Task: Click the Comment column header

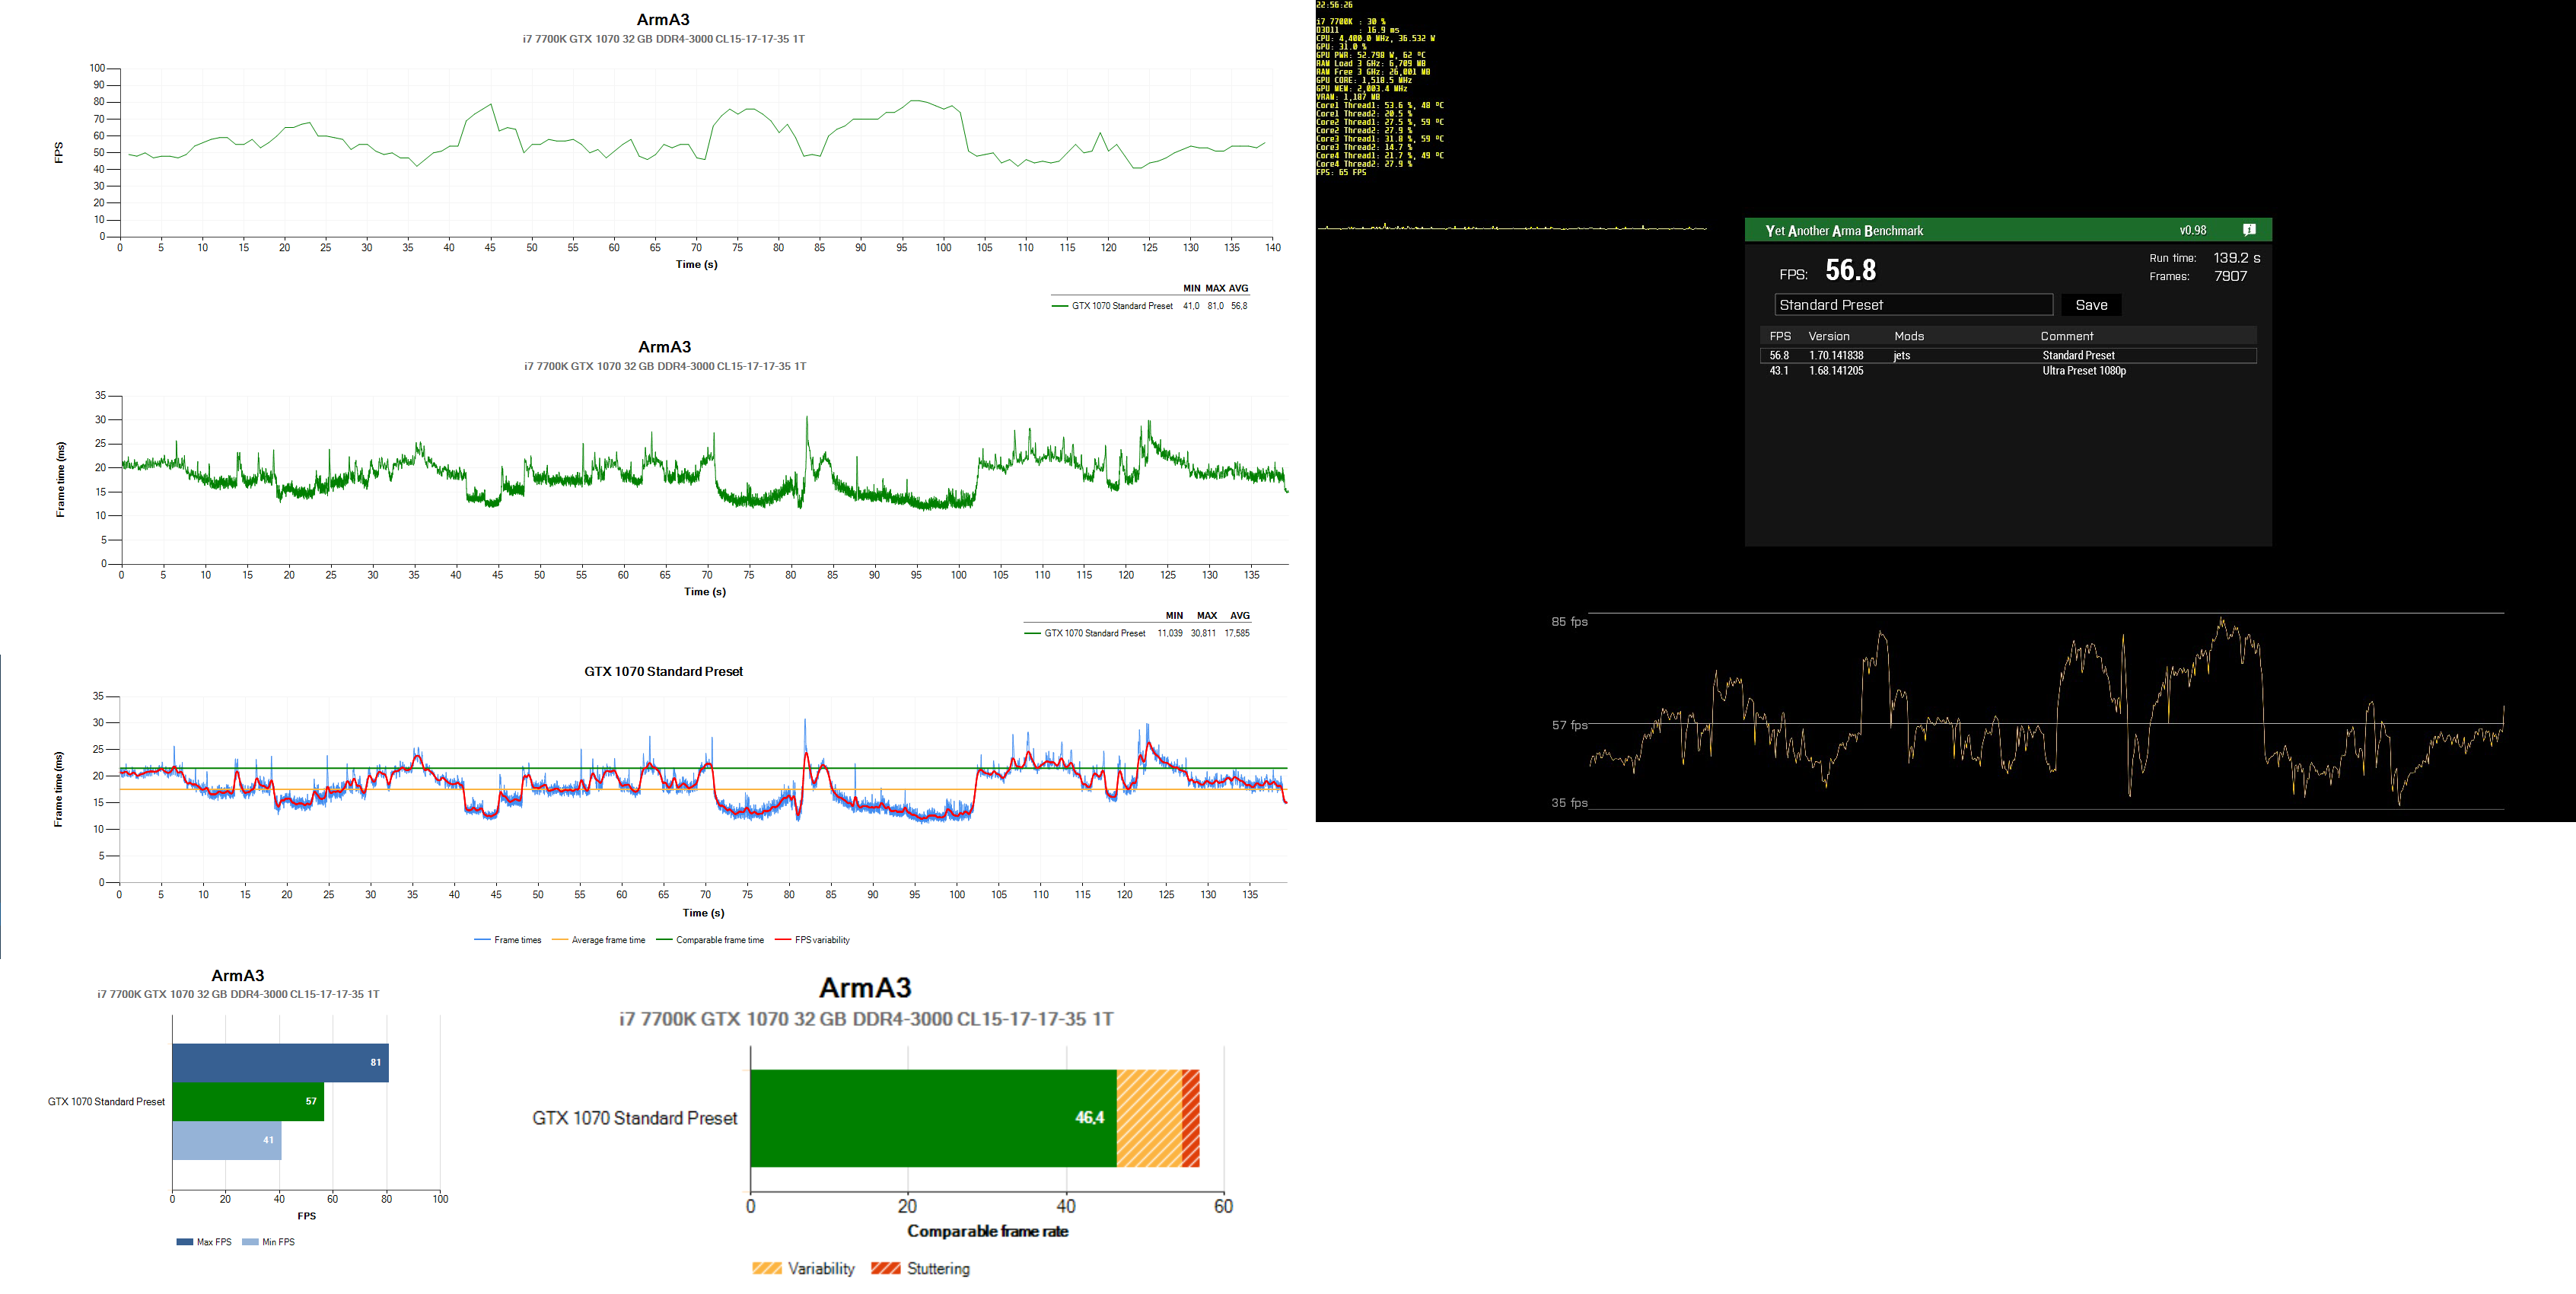Action: [2066, 336]
